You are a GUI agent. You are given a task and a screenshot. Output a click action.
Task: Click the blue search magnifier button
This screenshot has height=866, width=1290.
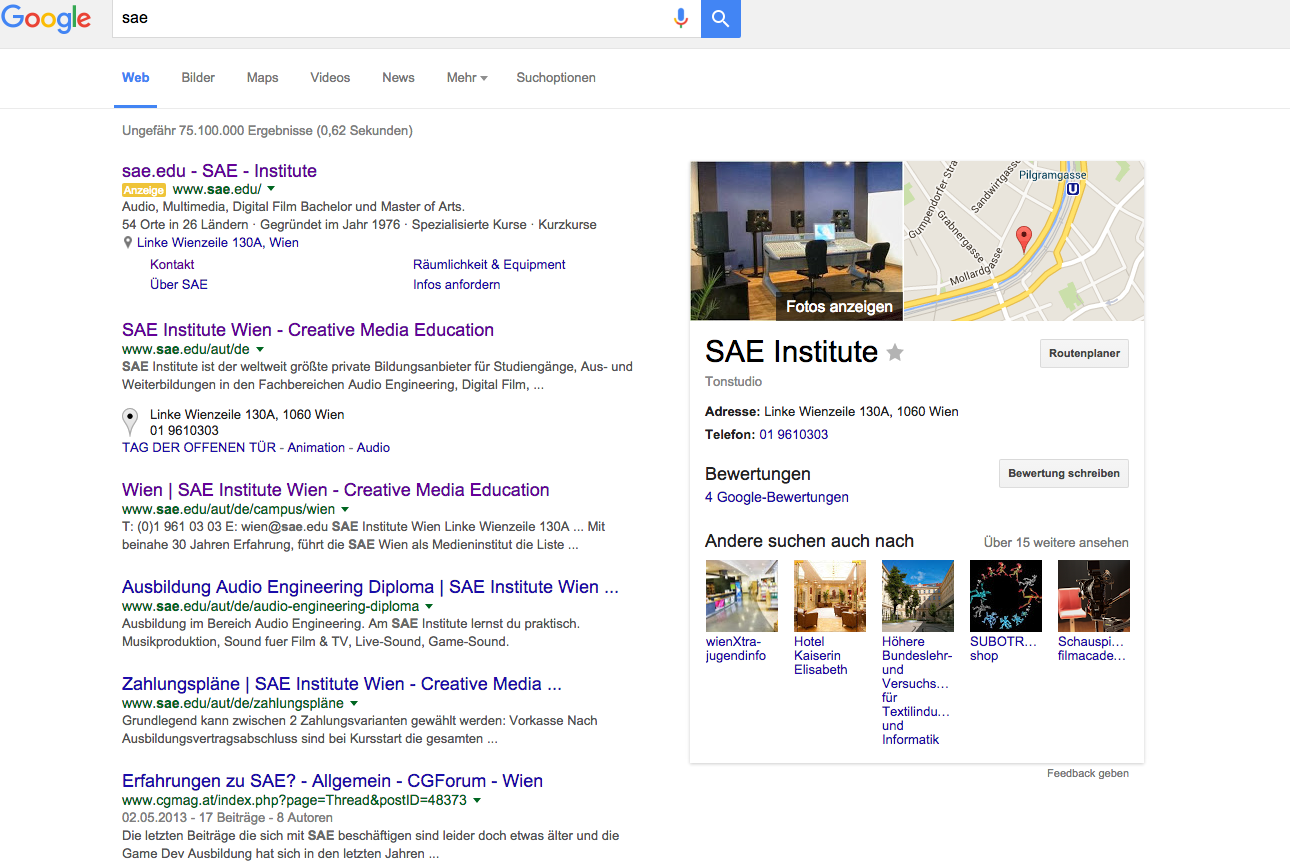point(721,19)
